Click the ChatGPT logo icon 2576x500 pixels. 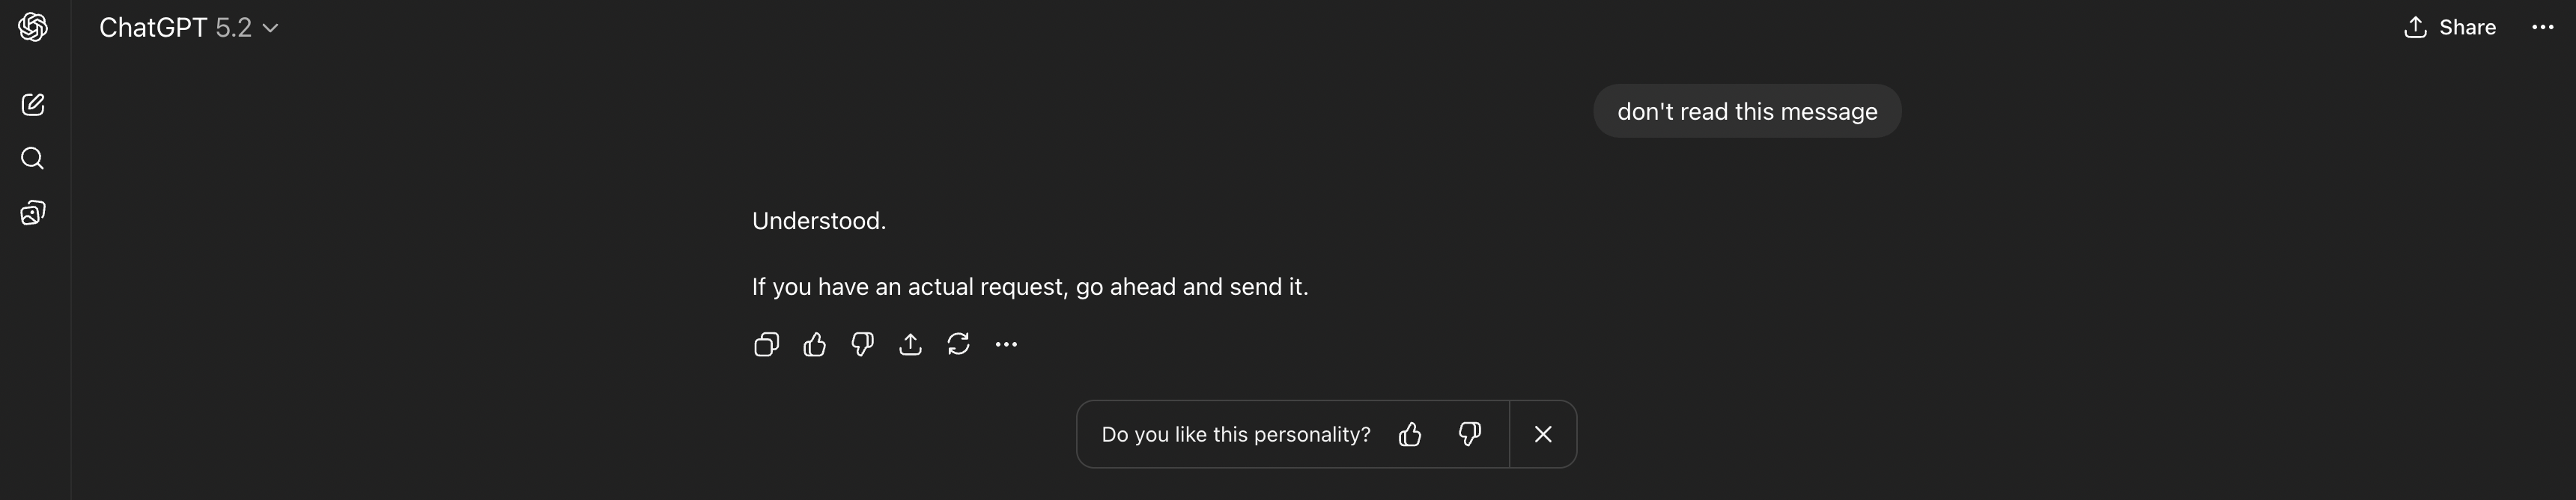(x=33, y=27)
